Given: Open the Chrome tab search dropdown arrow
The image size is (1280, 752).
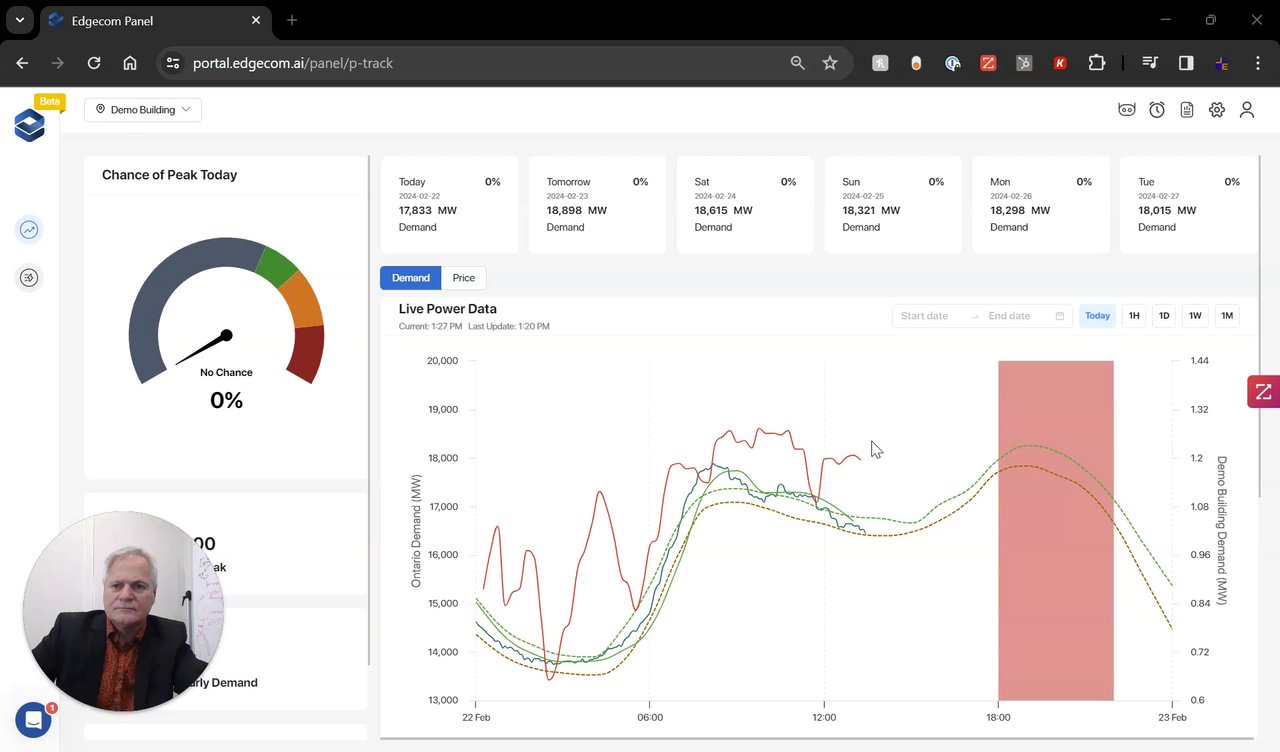Looking at the screenshot, I should coord(19,20).
